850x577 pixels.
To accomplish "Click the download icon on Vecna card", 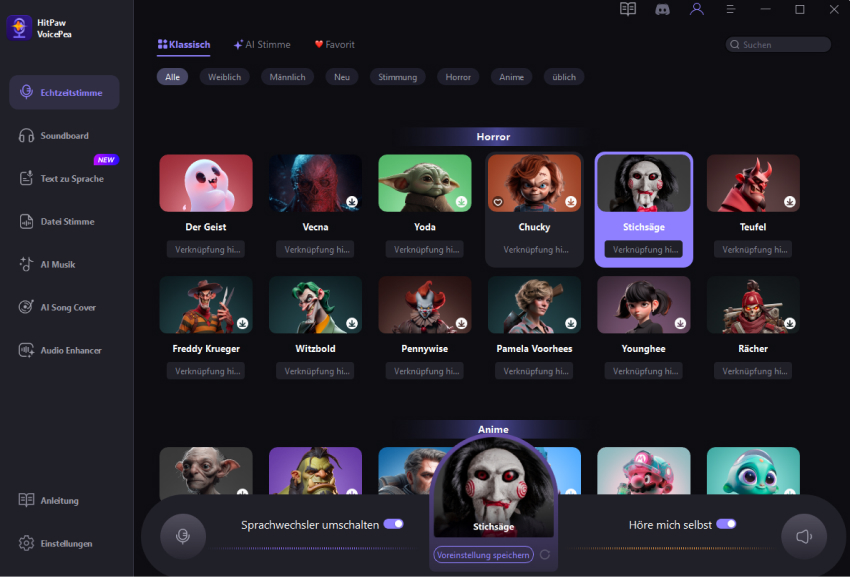I will (x=352, y=202).
